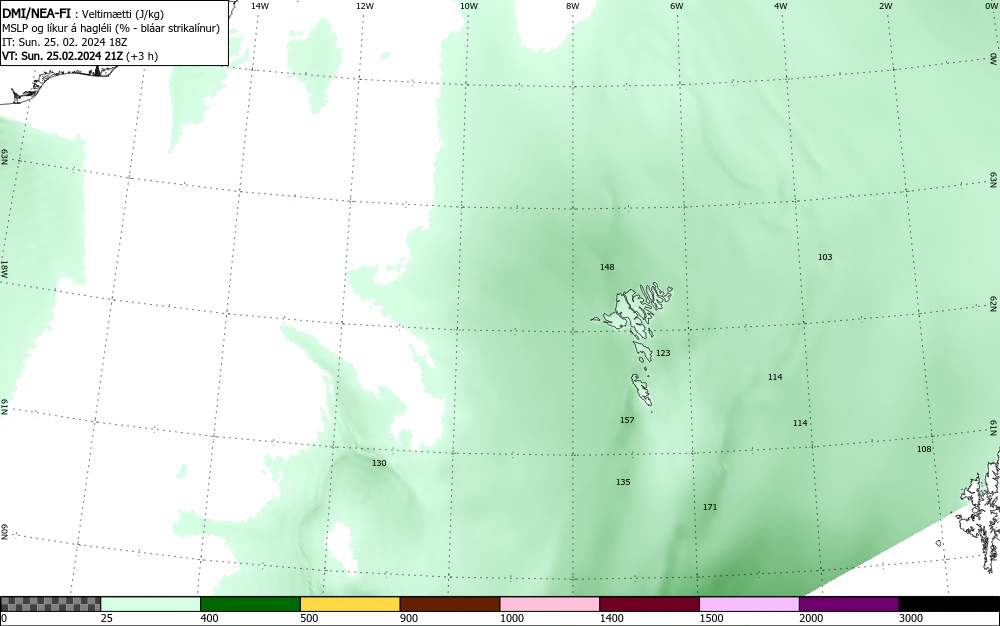Click the 2W longitude label
1000x626 pixels.
coord(885,6)
